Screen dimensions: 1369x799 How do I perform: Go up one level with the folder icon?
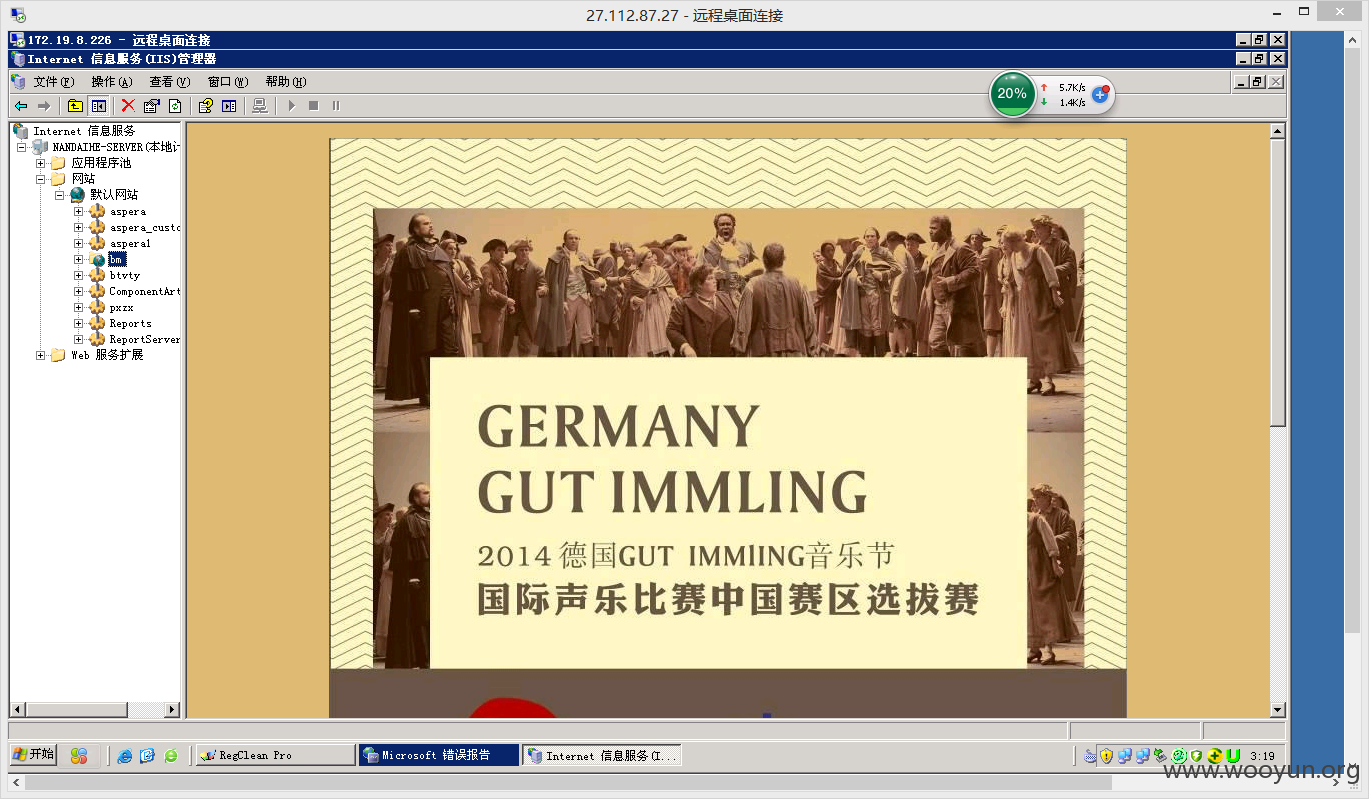(x=75, y=106)
